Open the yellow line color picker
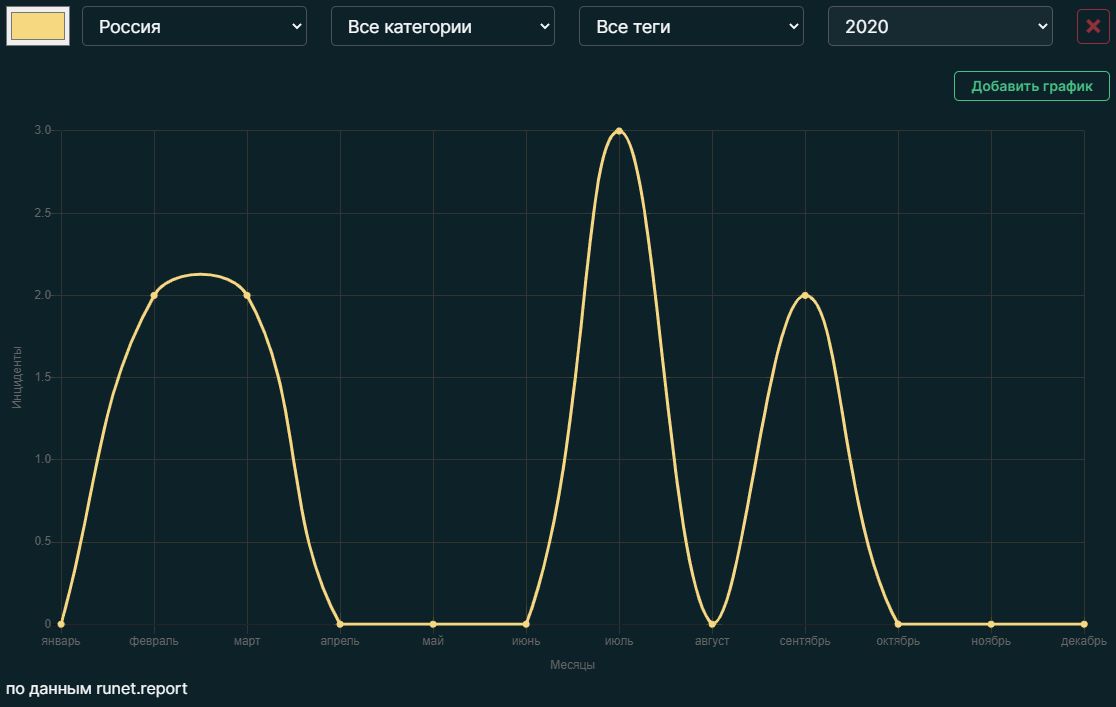The height and width of the screenshot is (707, 1116). [38, 27]
